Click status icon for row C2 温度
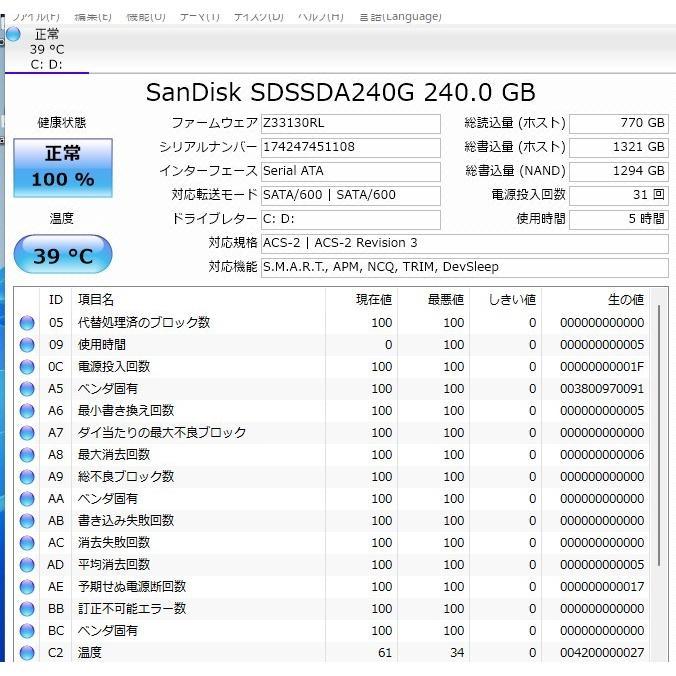This screenshot has width=676, height=676. 27,653
